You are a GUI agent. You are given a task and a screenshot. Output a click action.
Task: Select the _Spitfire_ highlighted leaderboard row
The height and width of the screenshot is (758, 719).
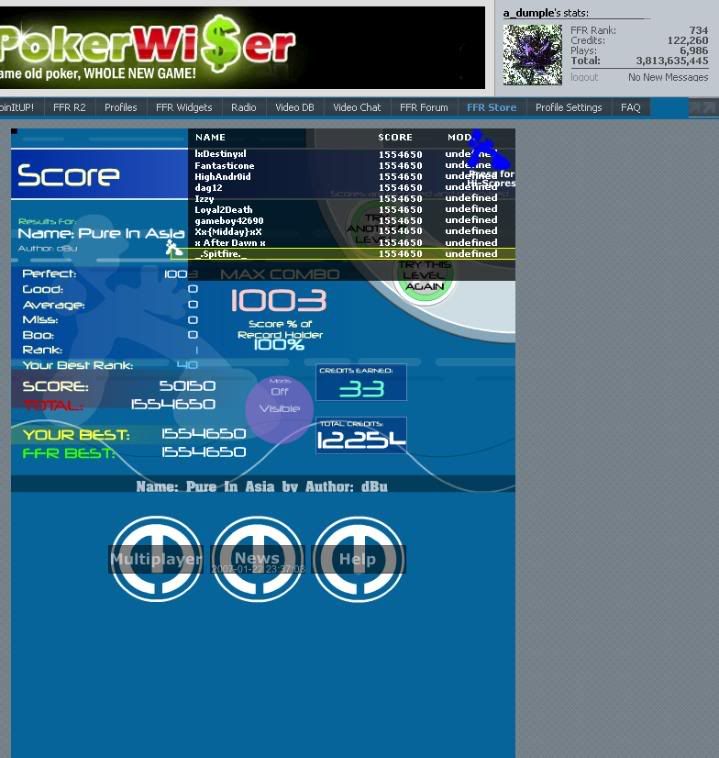(x=352, y=254)
